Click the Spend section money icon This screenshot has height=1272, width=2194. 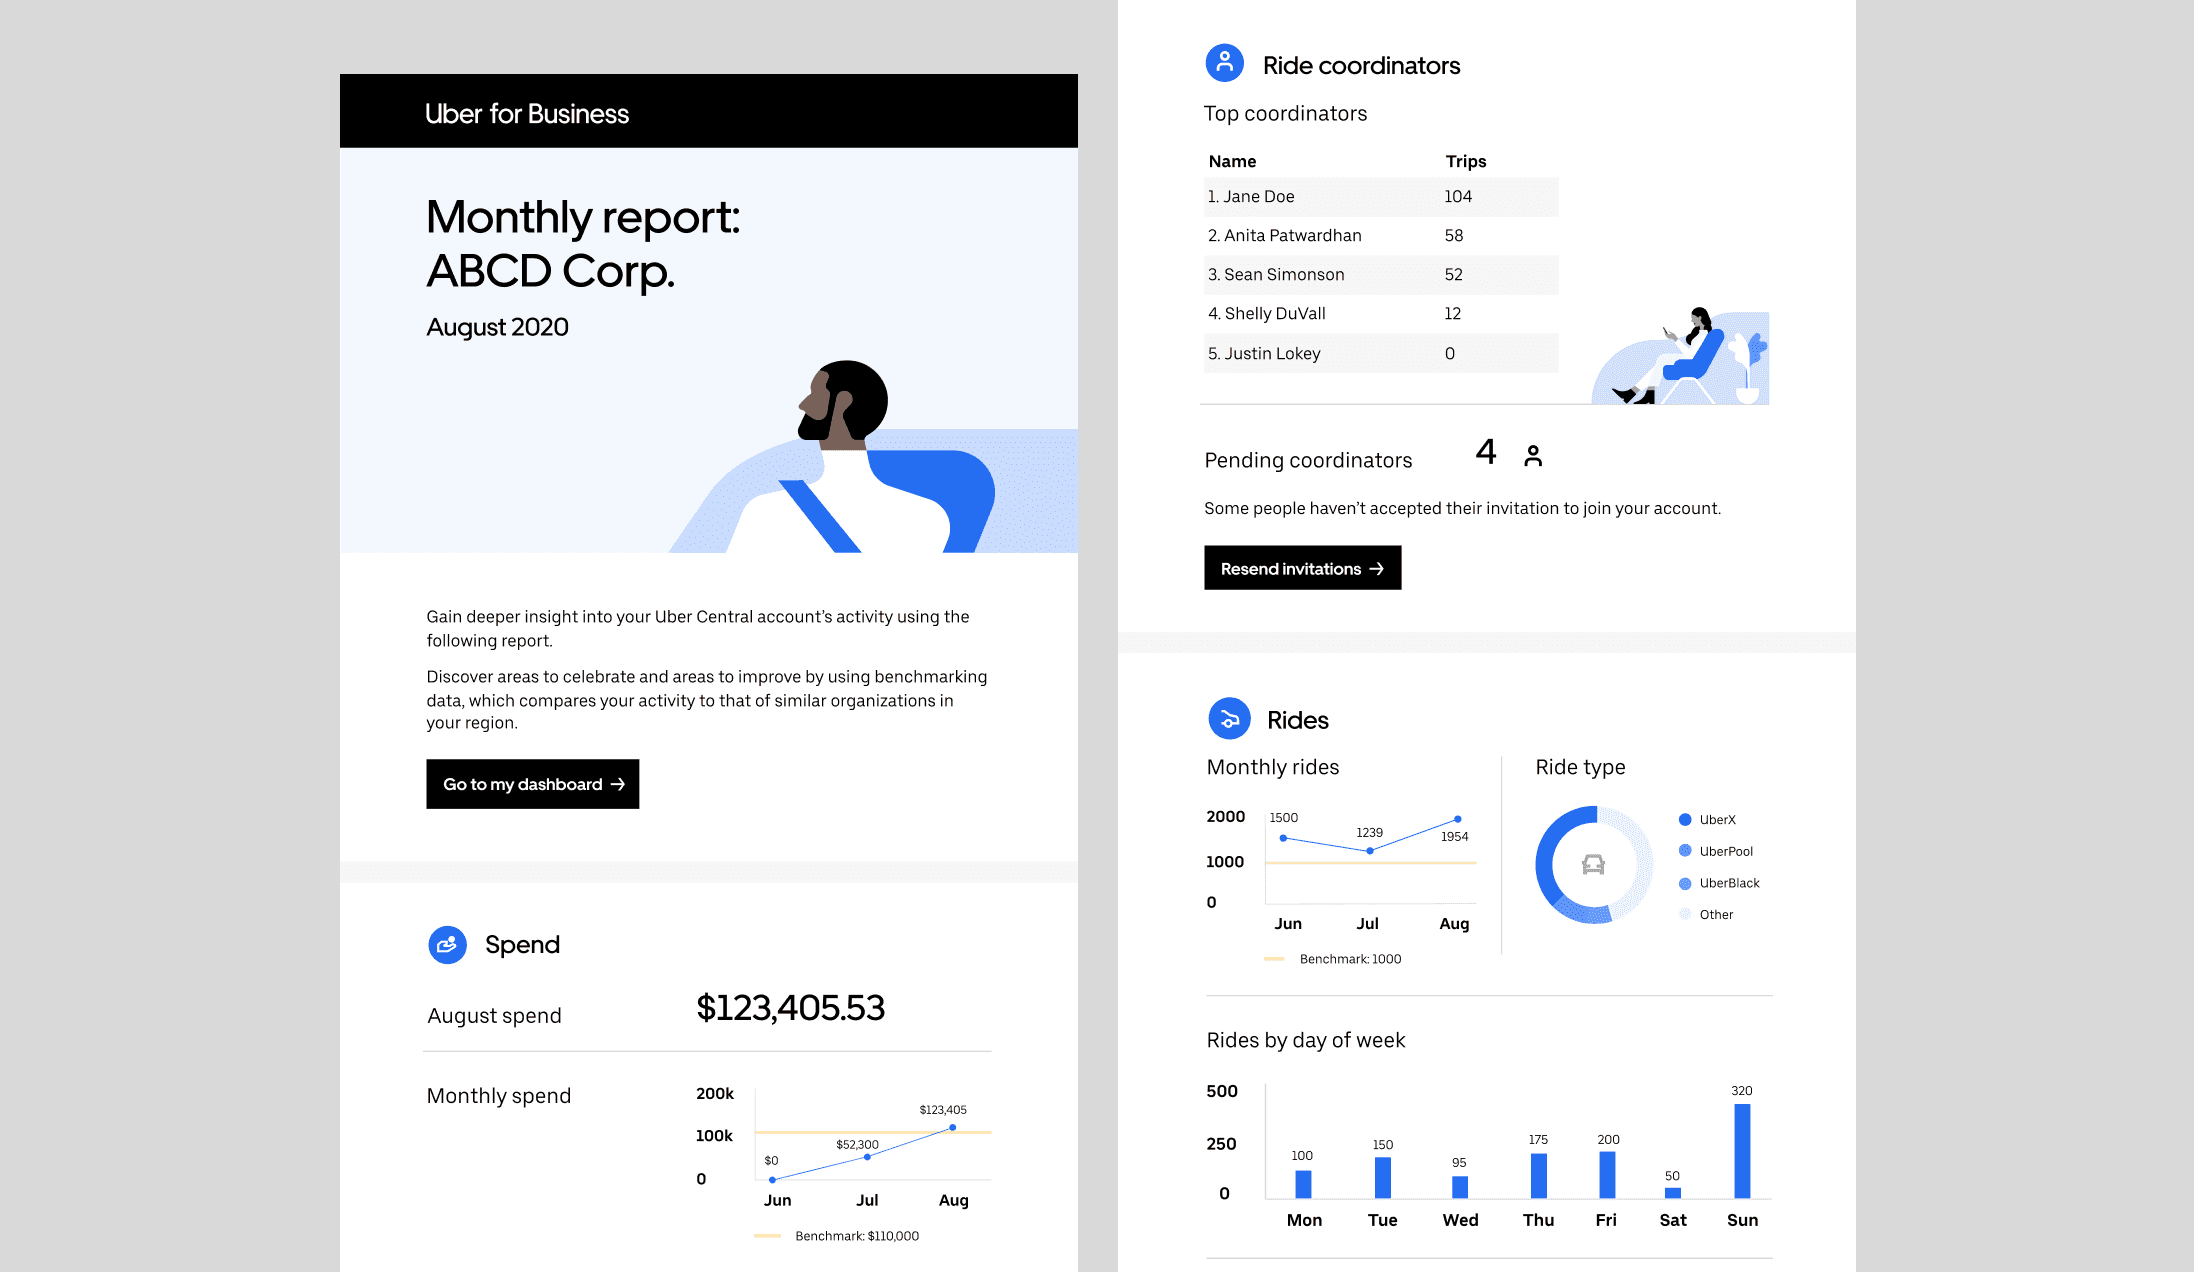447,944
